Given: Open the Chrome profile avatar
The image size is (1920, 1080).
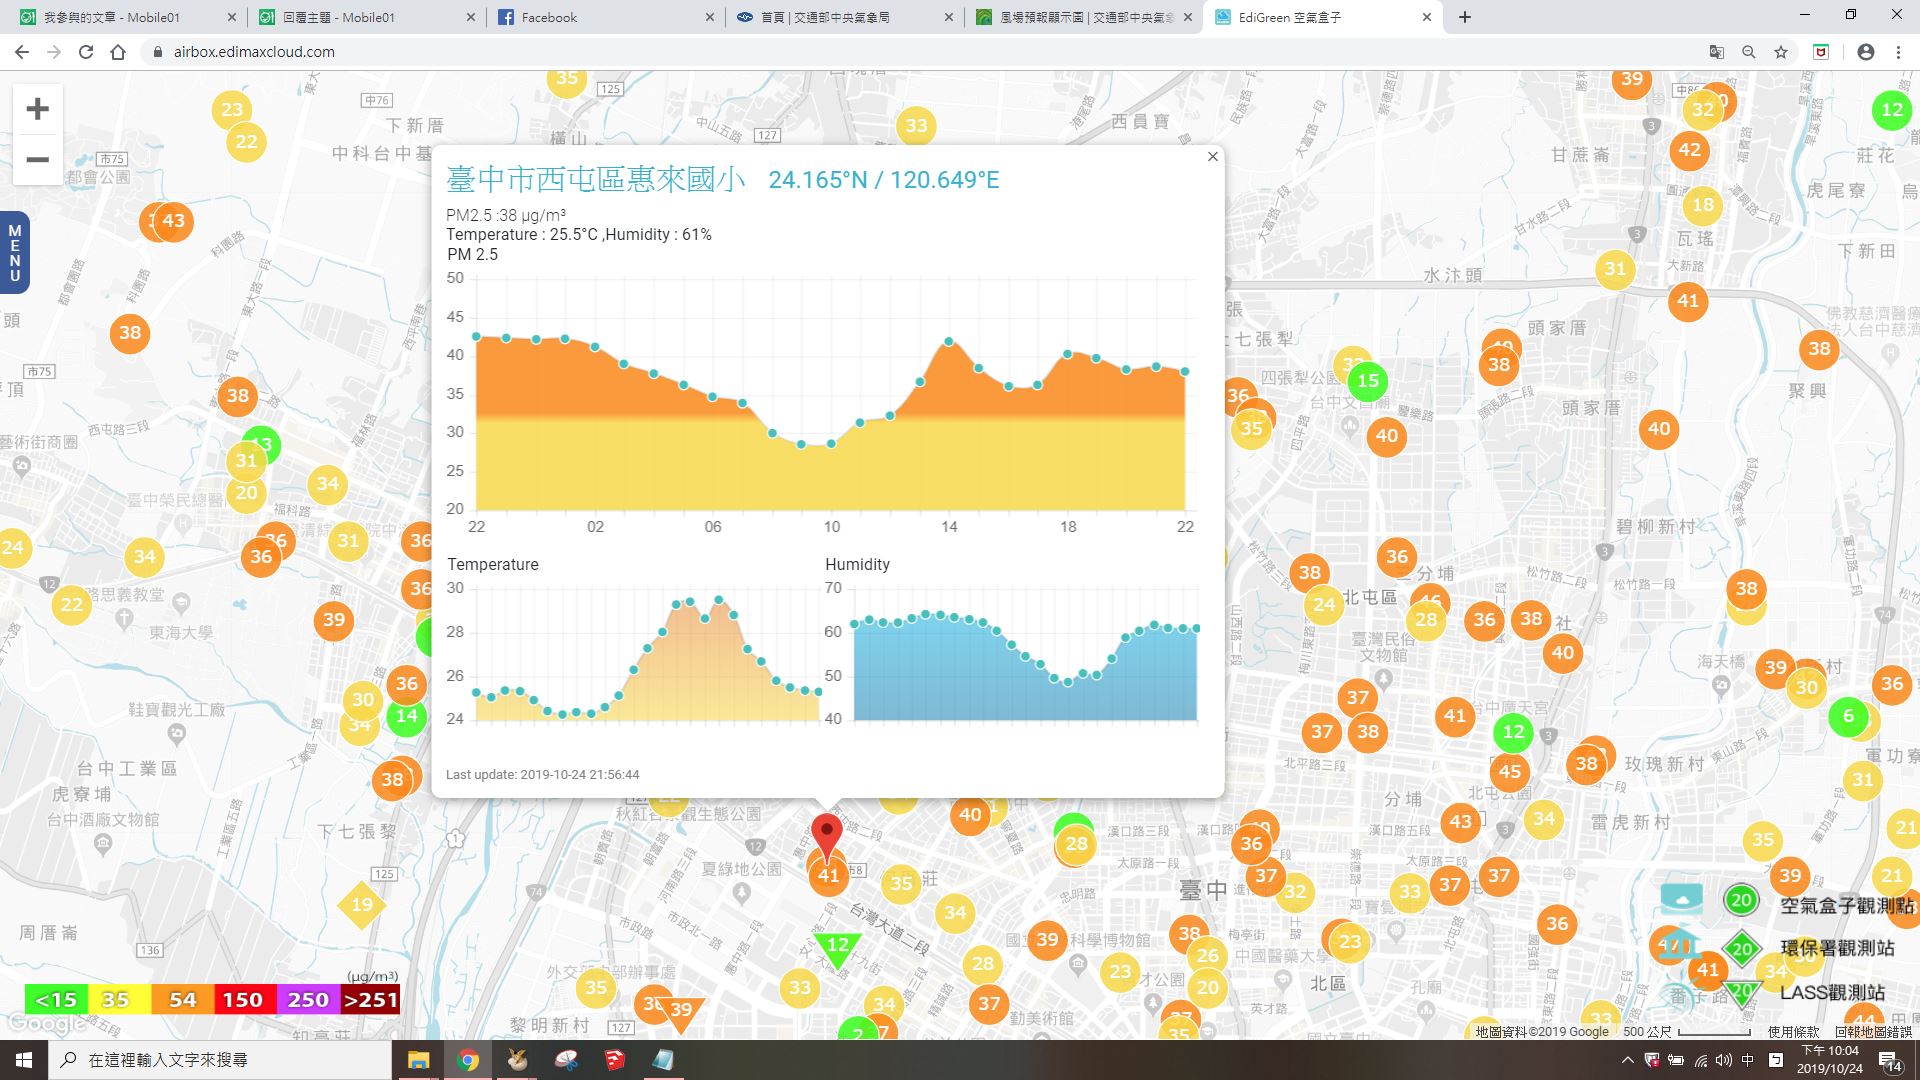Looking at the screenshot, I should [x=1865, y=52].
